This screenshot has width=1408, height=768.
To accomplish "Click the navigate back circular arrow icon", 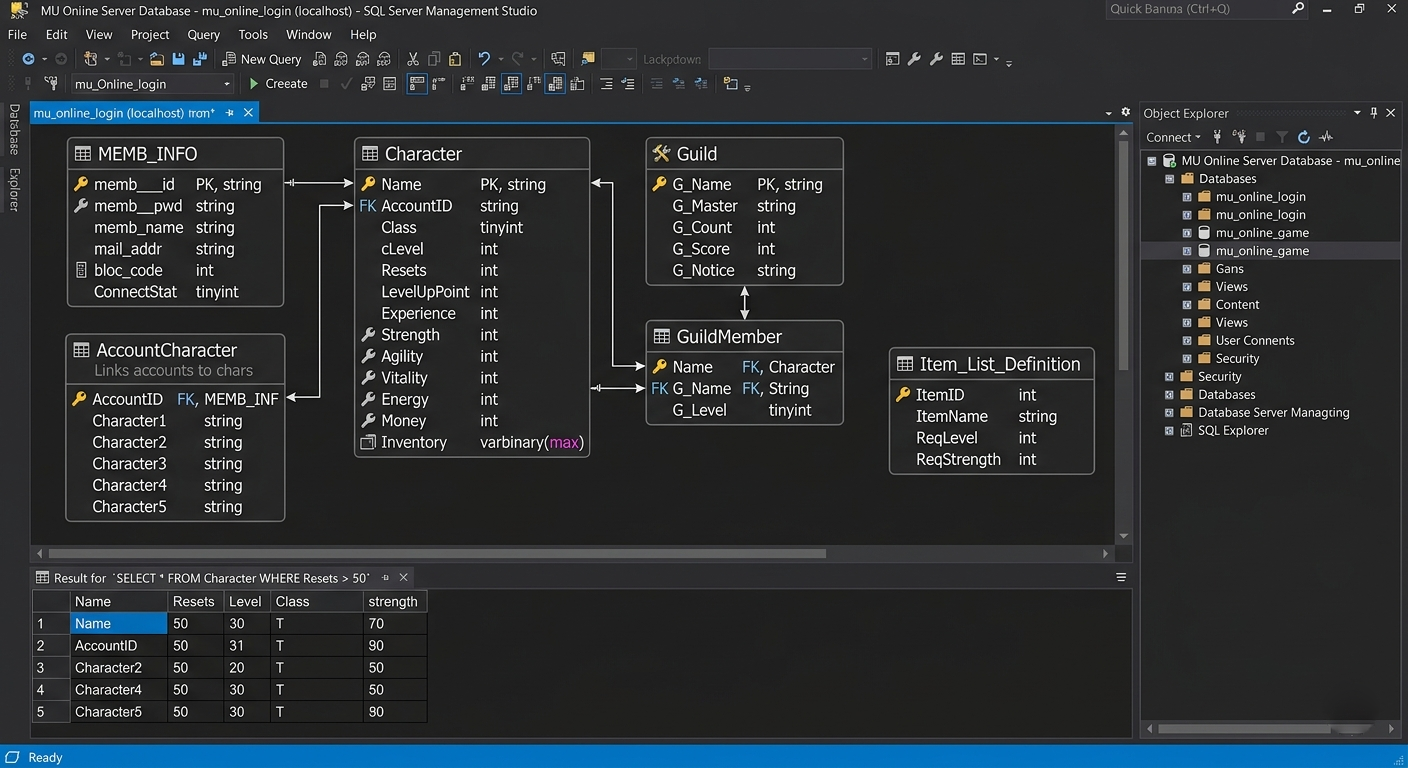I will click(x=28, y=59).
